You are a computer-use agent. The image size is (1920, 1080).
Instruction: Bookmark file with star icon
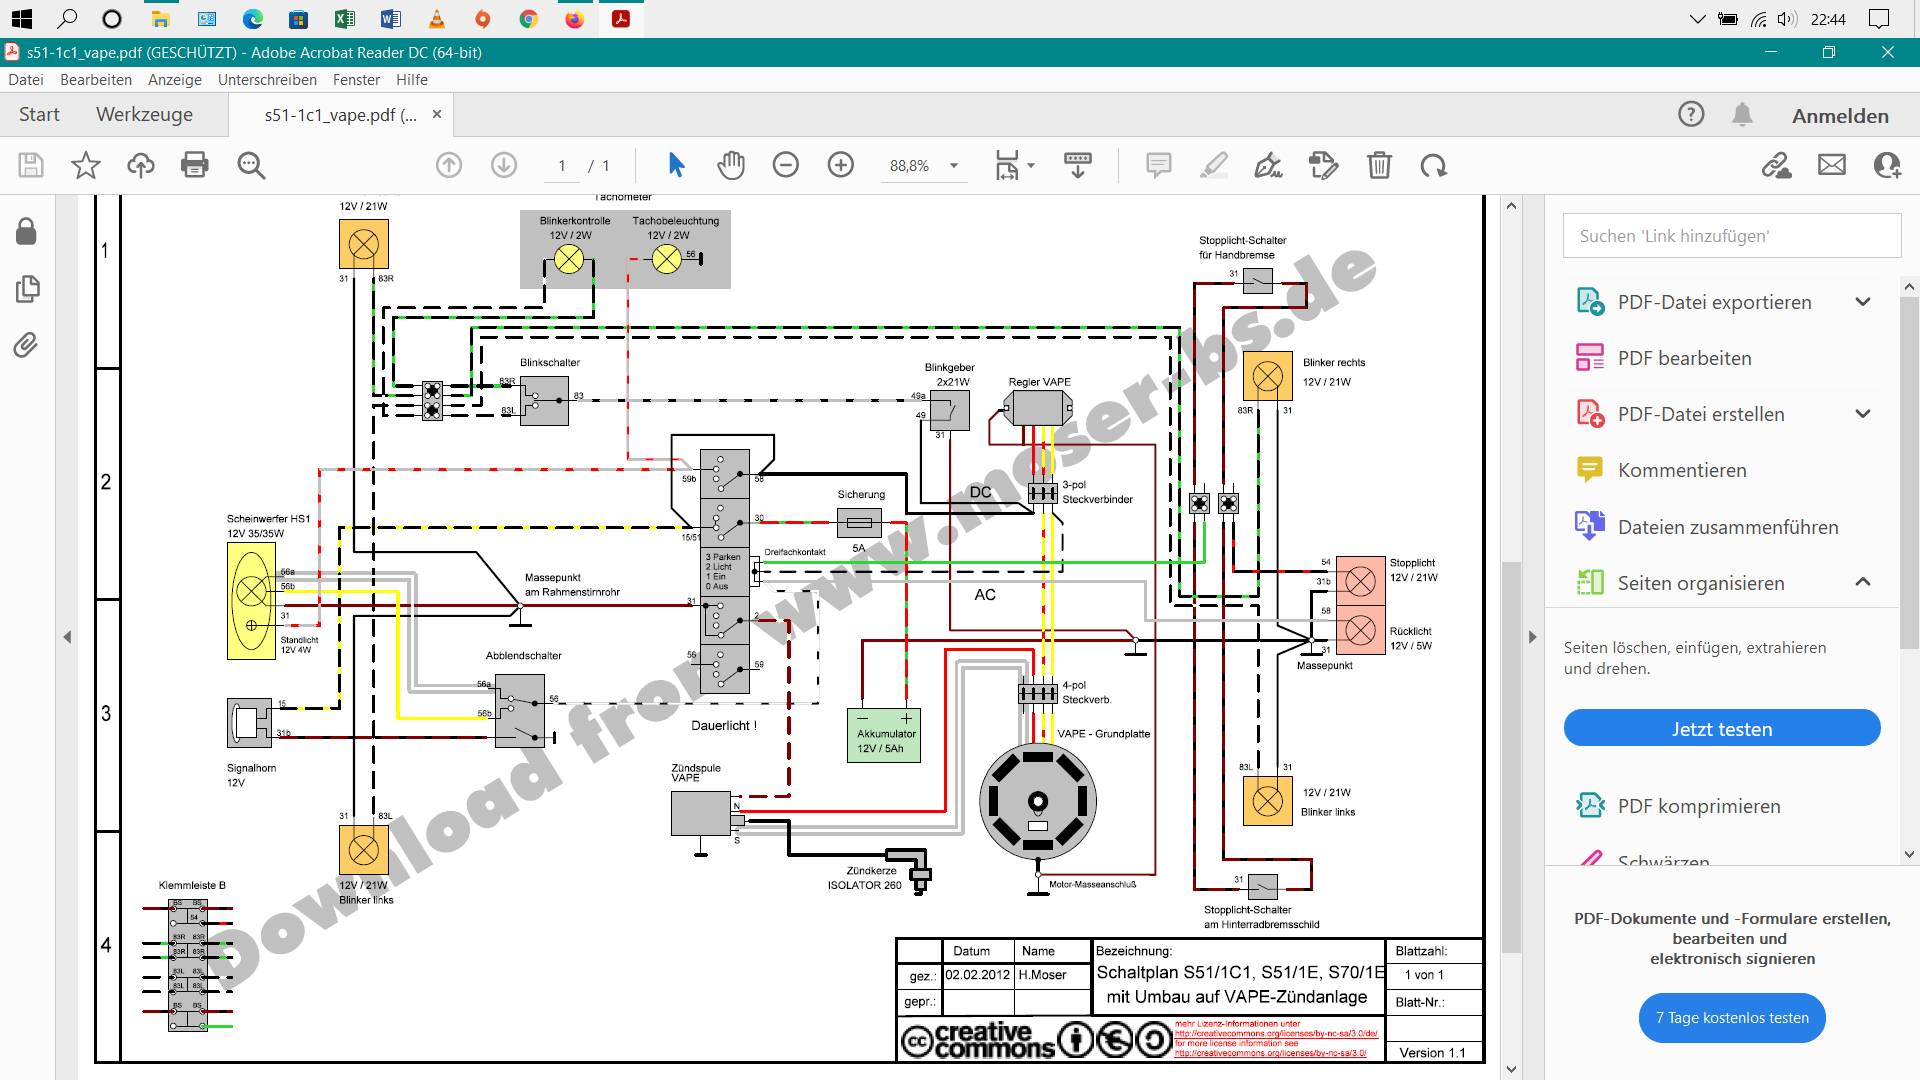[86, 165]
